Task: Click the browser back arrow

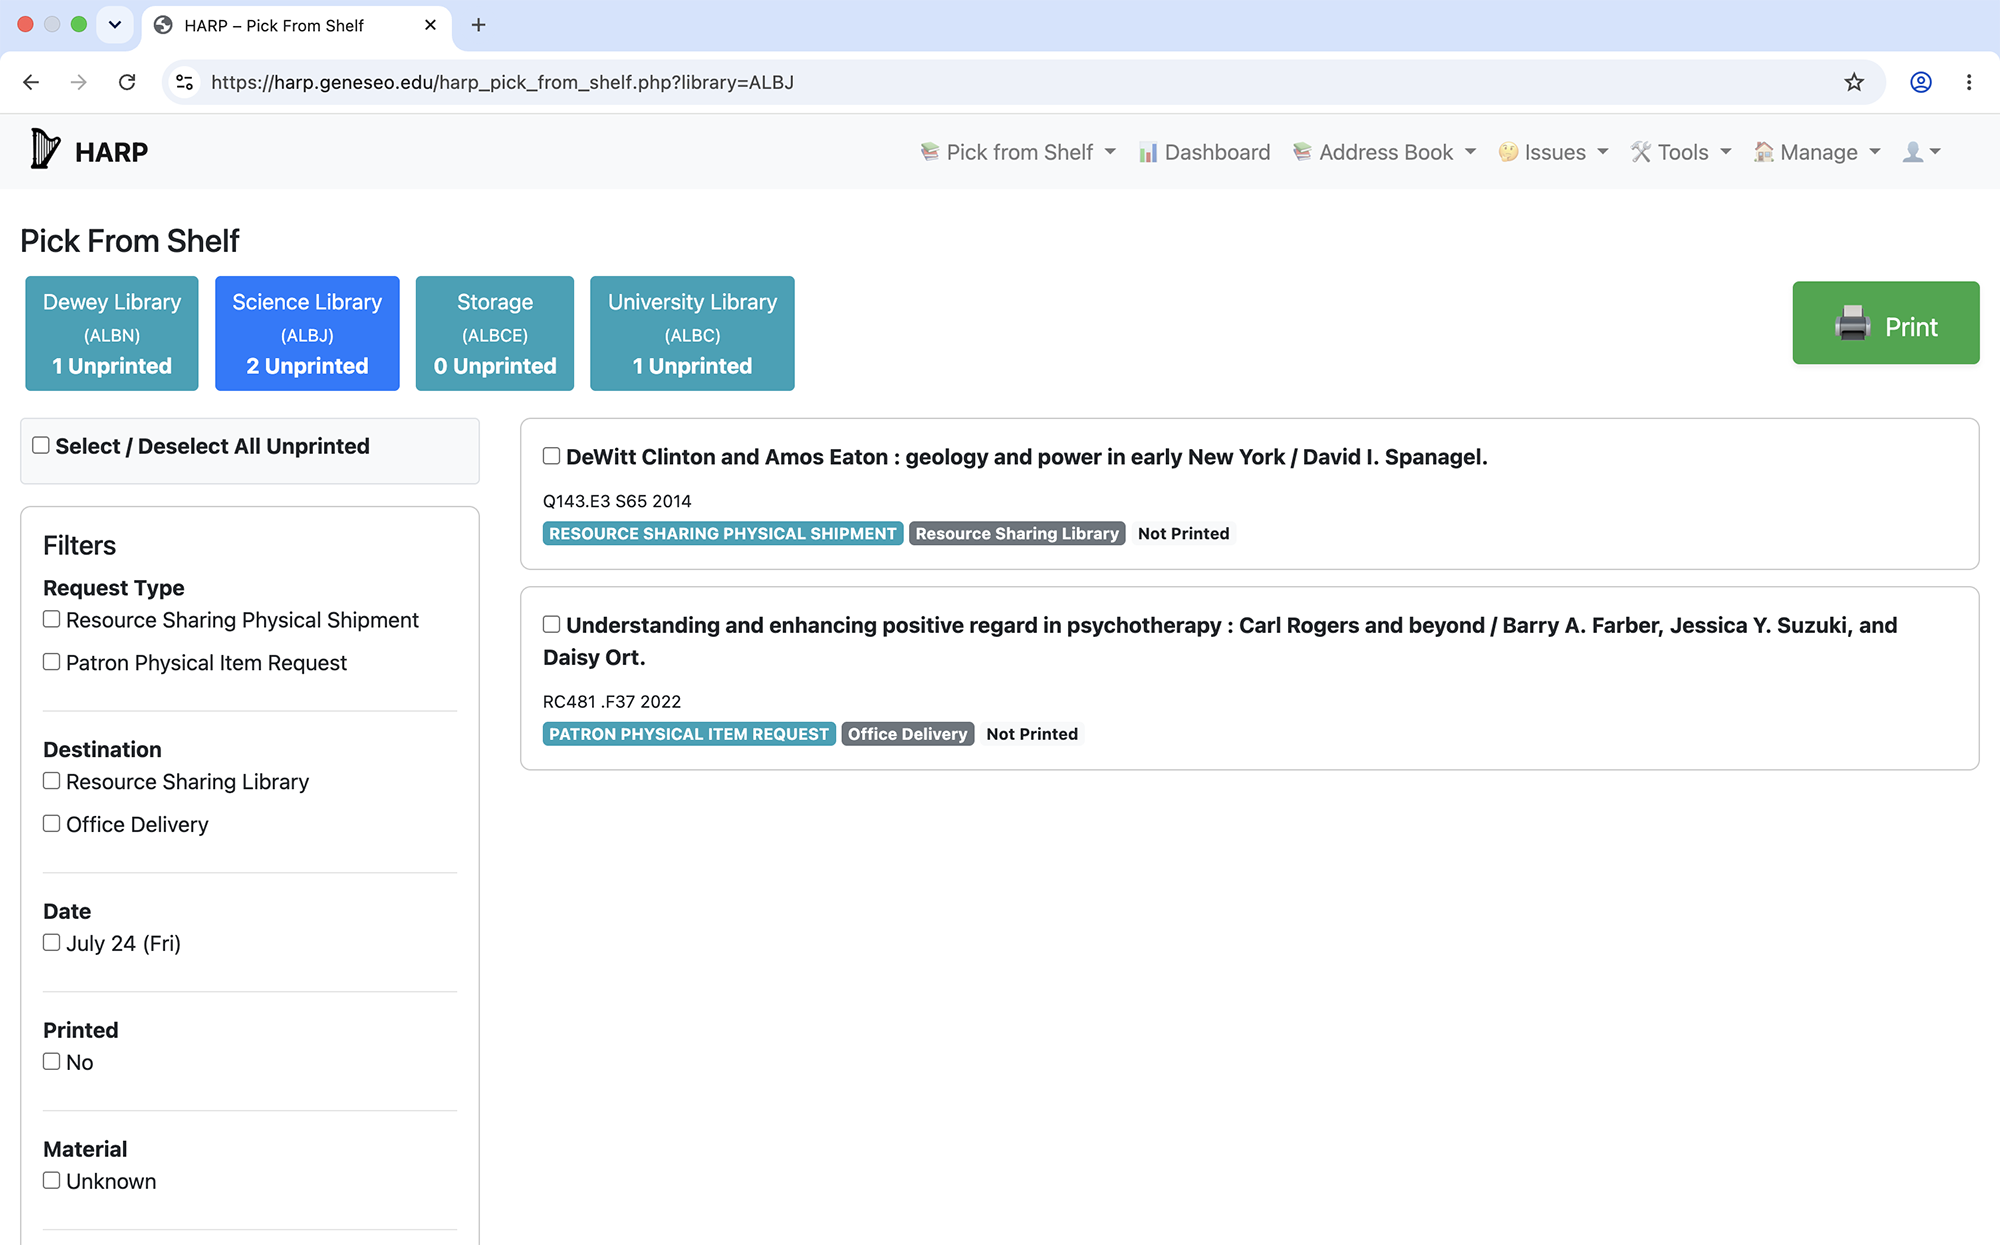Action: pos(31,82)
